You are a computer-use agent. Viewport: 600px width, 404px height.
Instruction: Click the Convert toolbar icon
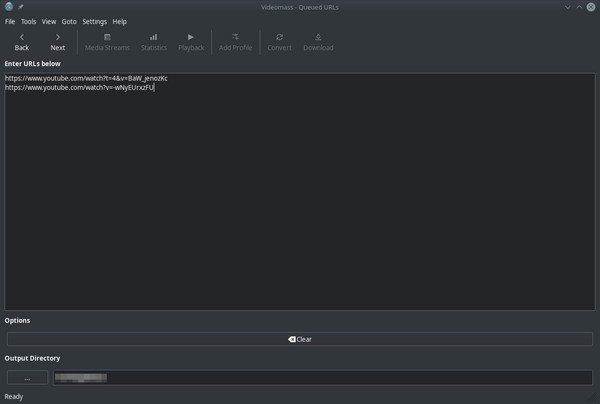click(279, 41)
